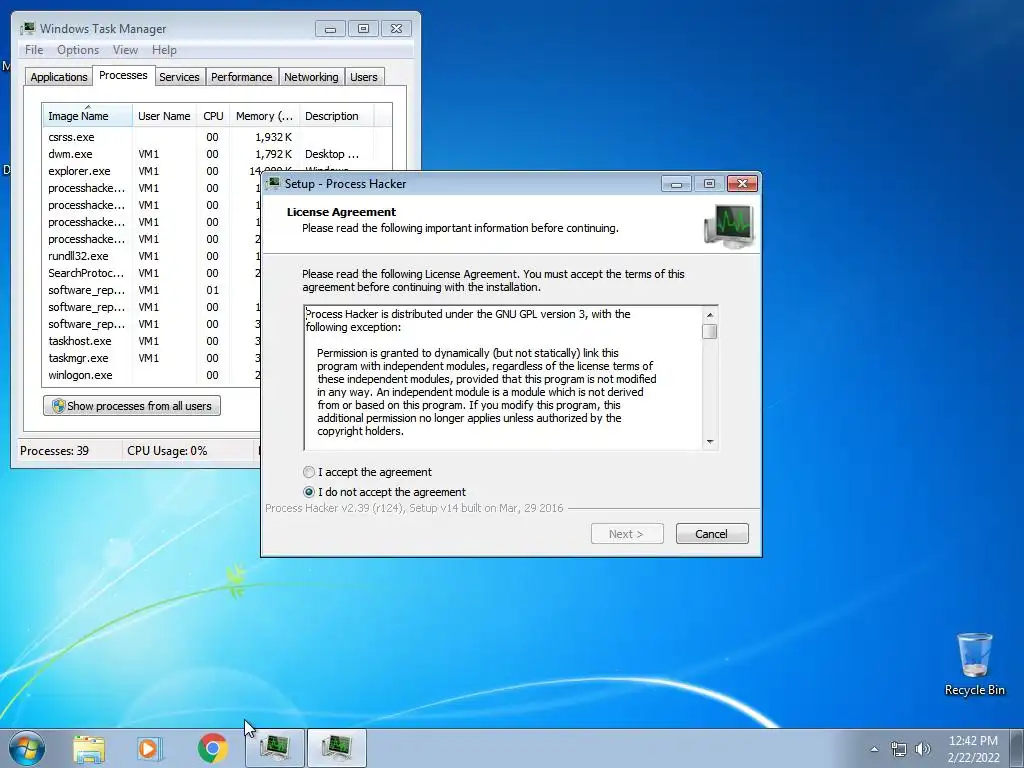The height and width of the screenshot is (768, 1024).
Task: Click CPU Usage: 0% status bar entry
Action: coord(167,451)
